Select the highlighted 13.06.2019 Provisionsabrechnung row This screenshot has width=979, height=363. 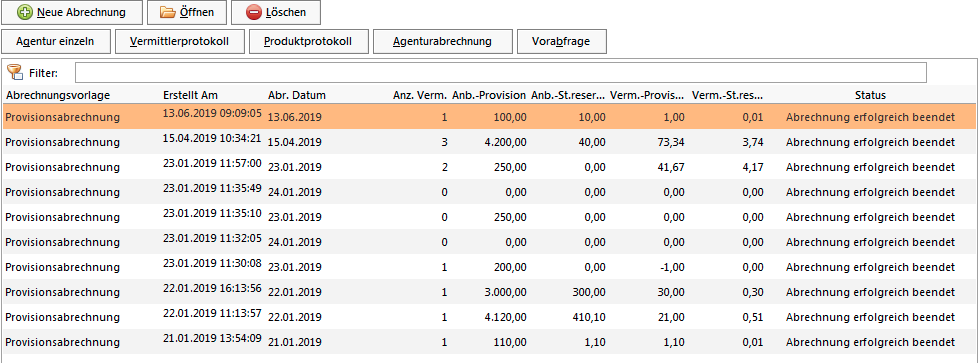pyautogui.click(x=489, y=117)
